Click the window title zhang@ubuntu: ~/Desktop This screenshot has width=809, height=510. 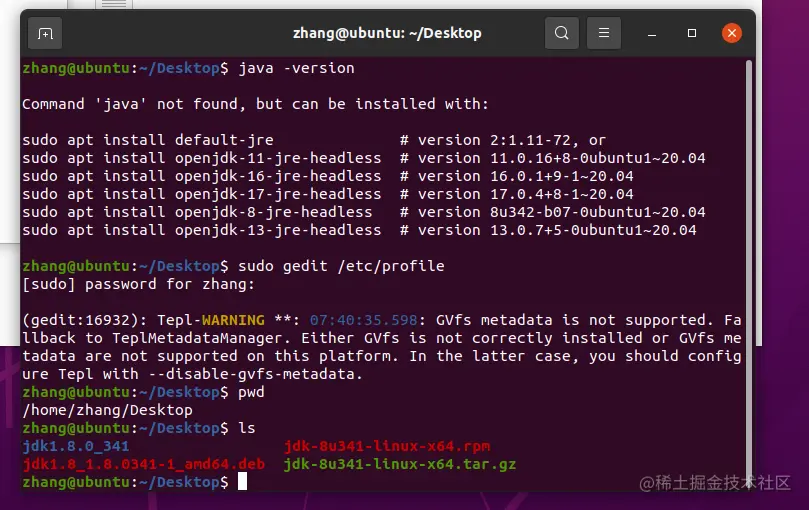(387, 33)
